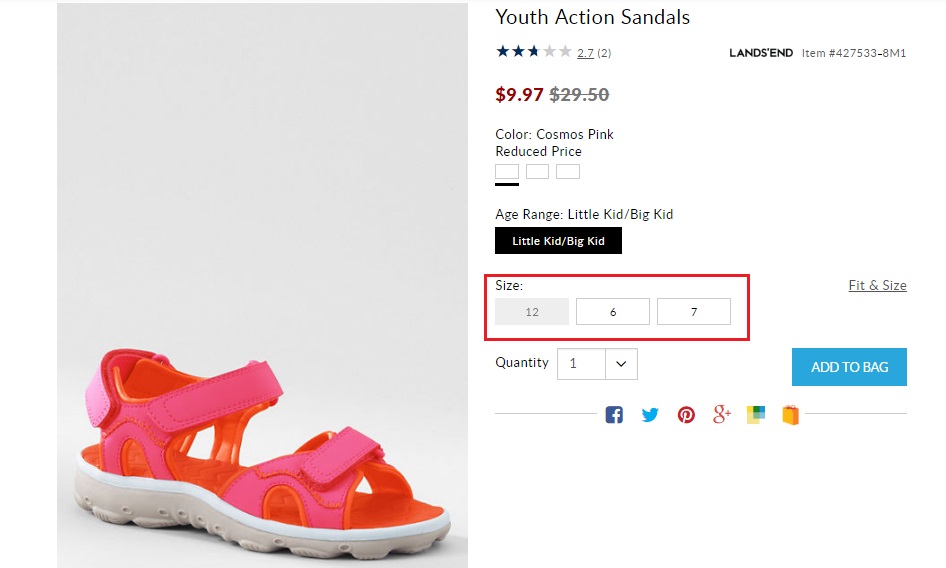946x568 pixels.
Task: Select the Little Kid/Big Kid age range
Action: 558,241
